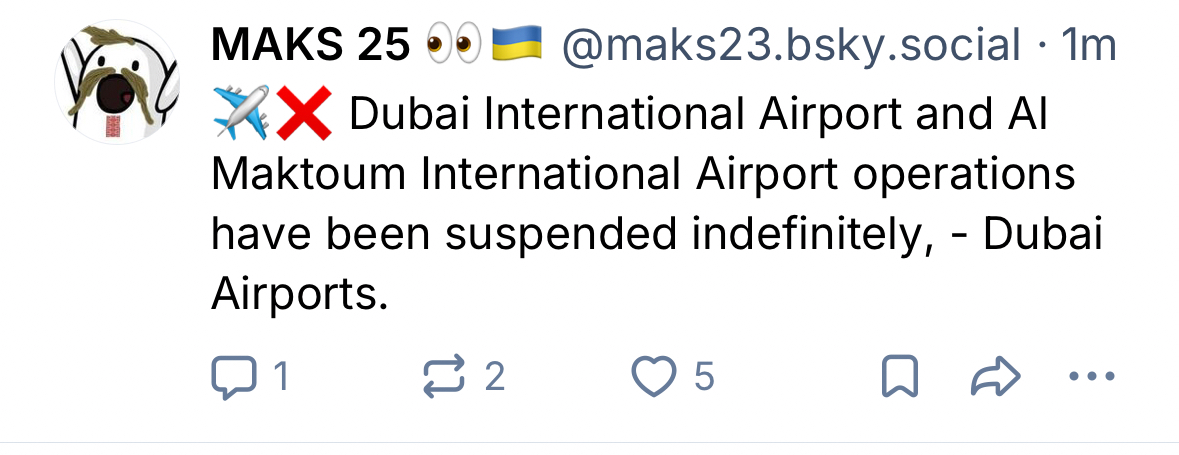Click the eyes emoji beside the name
Viewport: 1179px width, 455px height.
(x=454, y=45)
